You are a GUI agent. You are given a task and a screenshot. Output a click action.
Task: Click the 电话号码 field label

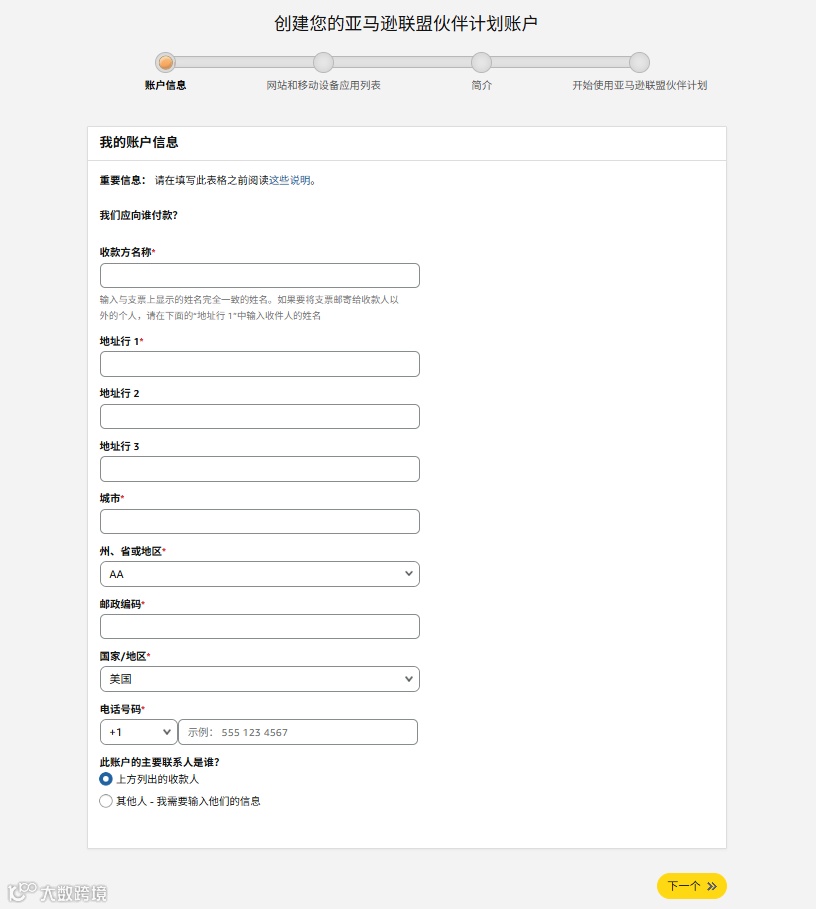pyautogui.click(x=121, y=709)
